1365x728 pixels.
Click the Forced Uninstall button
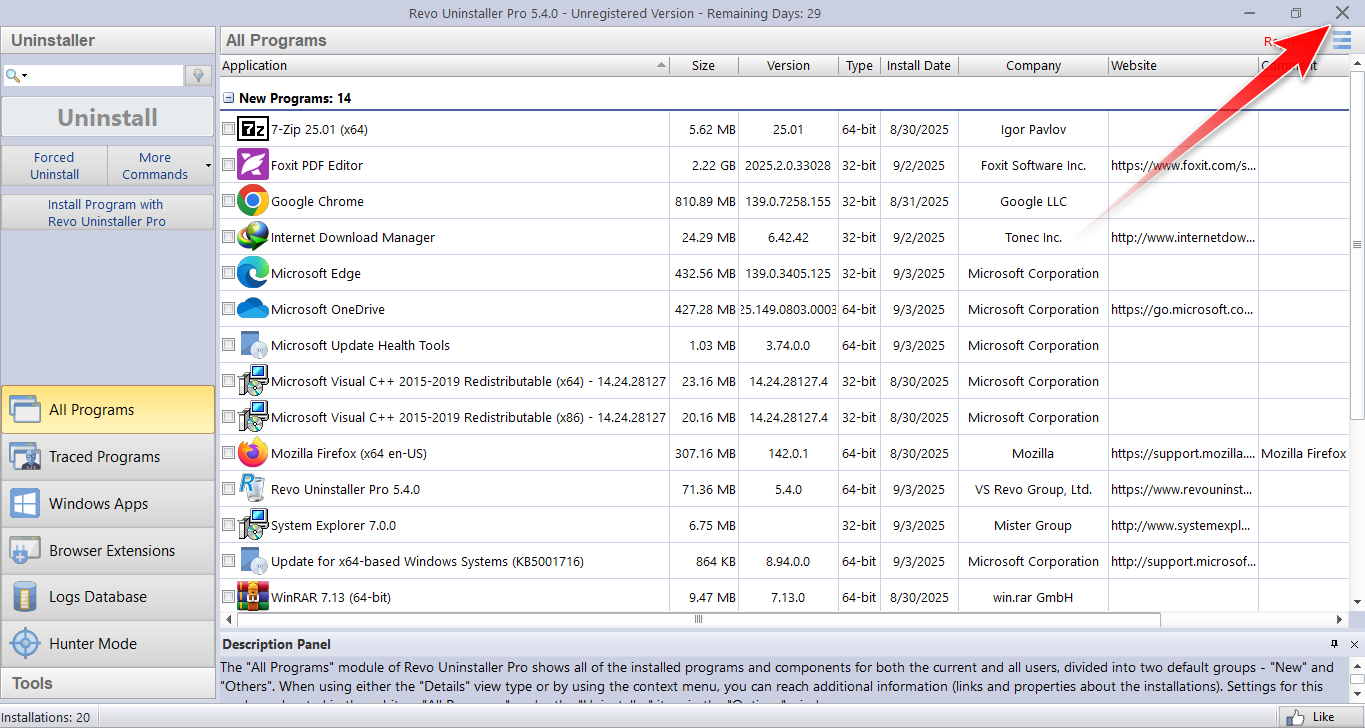tap(54, 166)
